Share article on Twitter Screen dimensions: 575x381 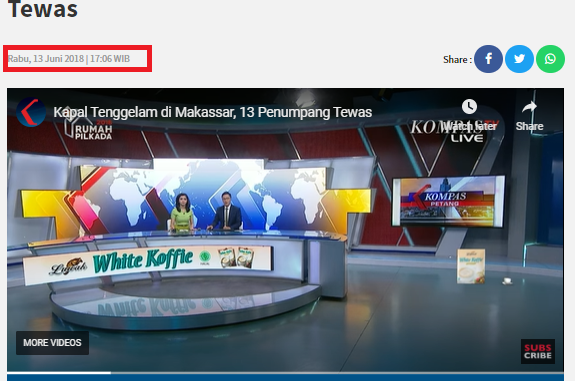tap(519, 59)
